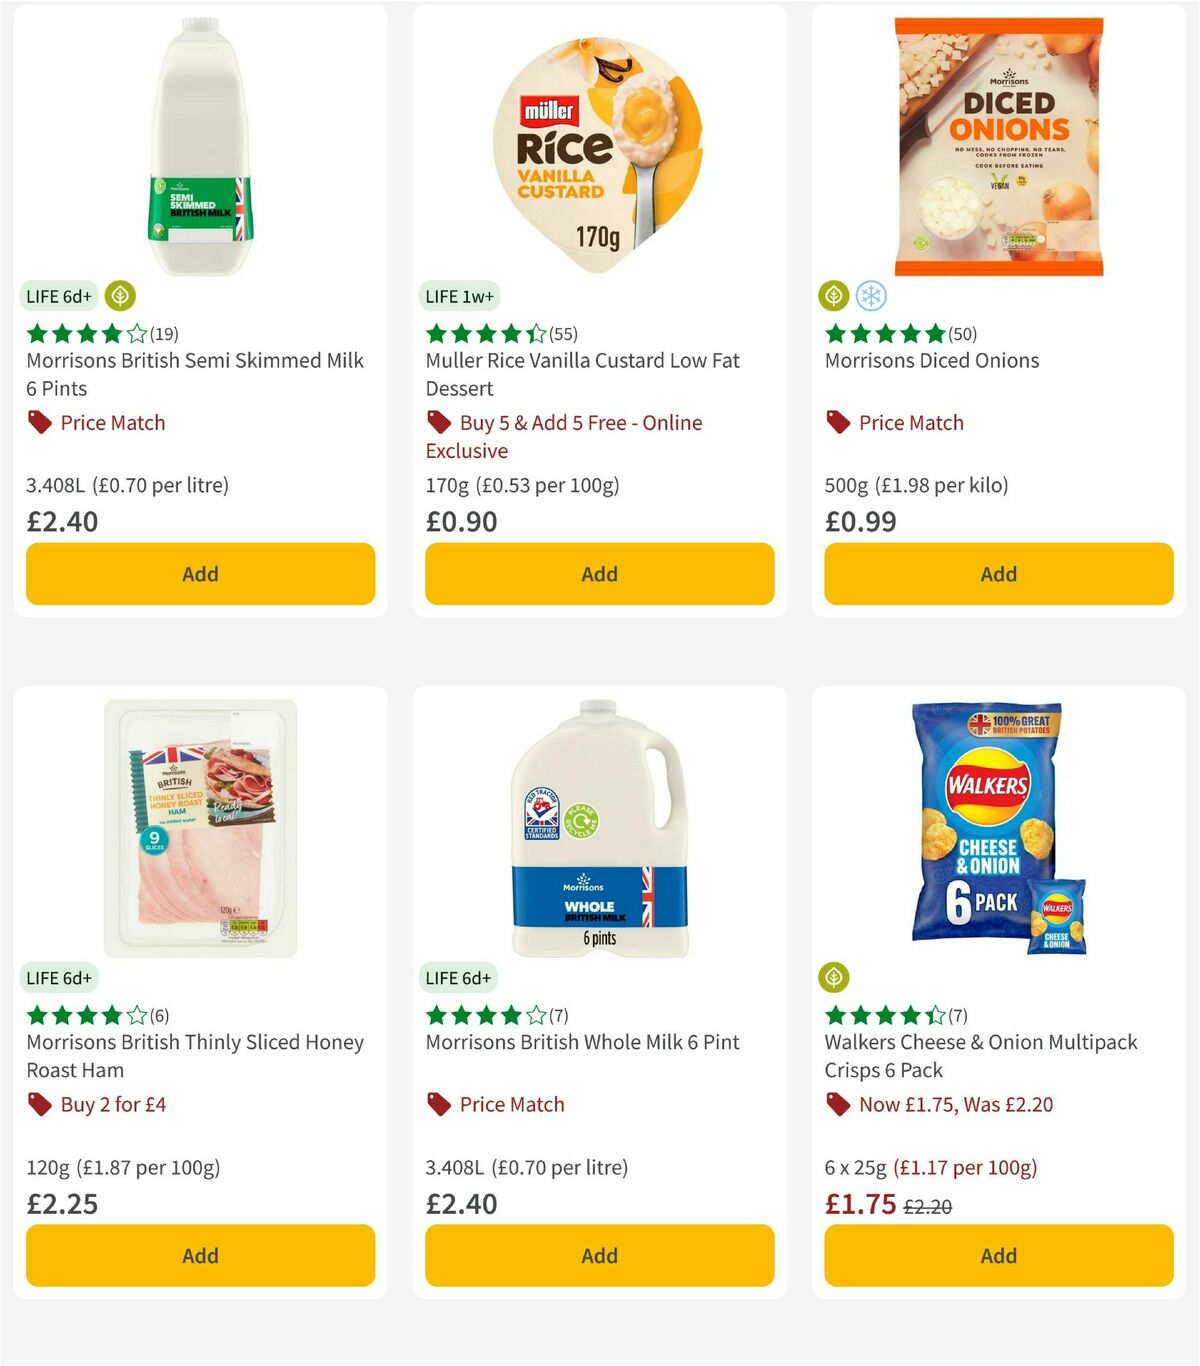
Task: Click the tag icon next to Buy 5 & Add 5 Free offer
Action: 438,422
